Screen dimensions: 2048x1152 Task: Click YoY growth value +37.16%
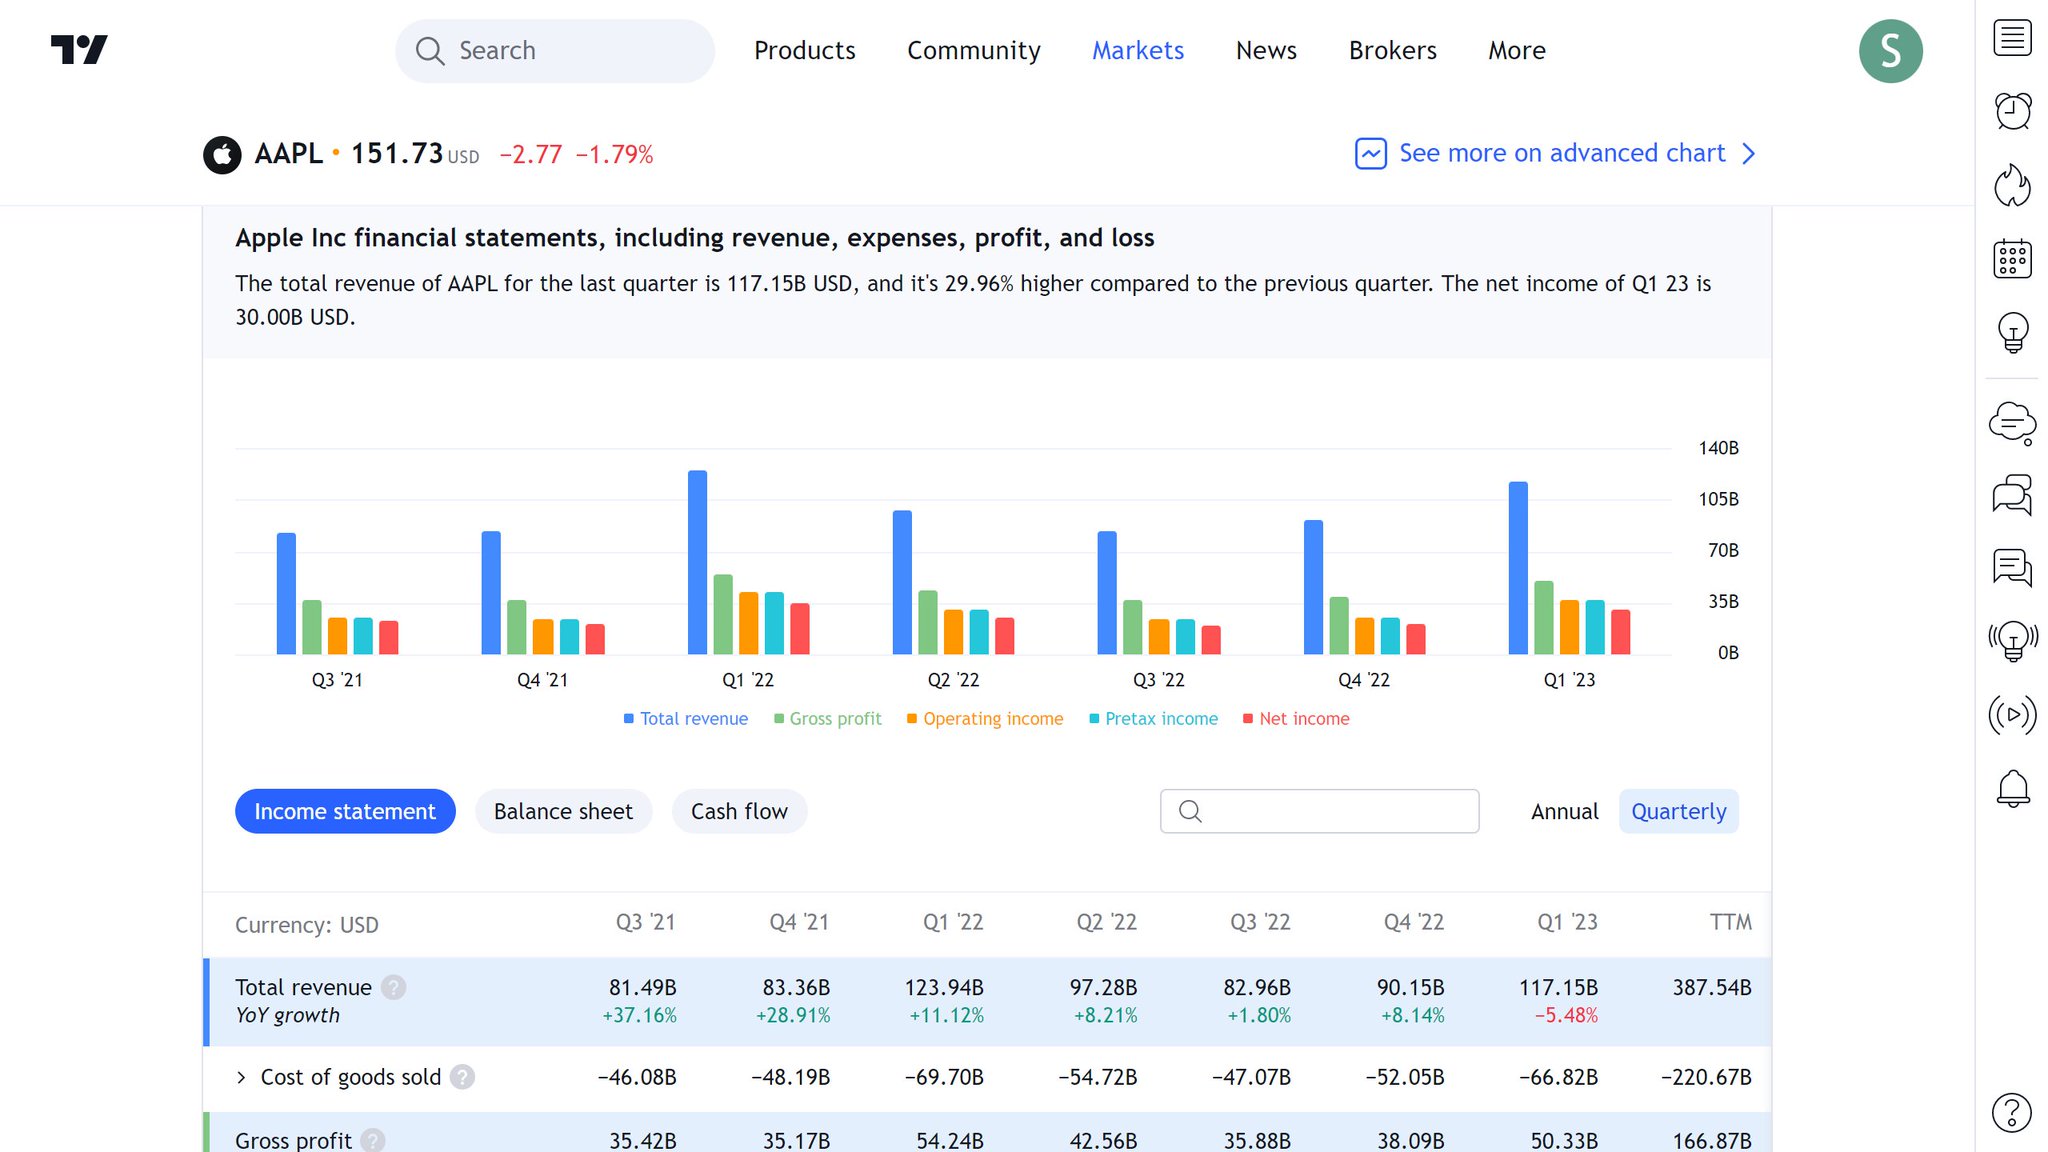click(x=639, y=1015)
